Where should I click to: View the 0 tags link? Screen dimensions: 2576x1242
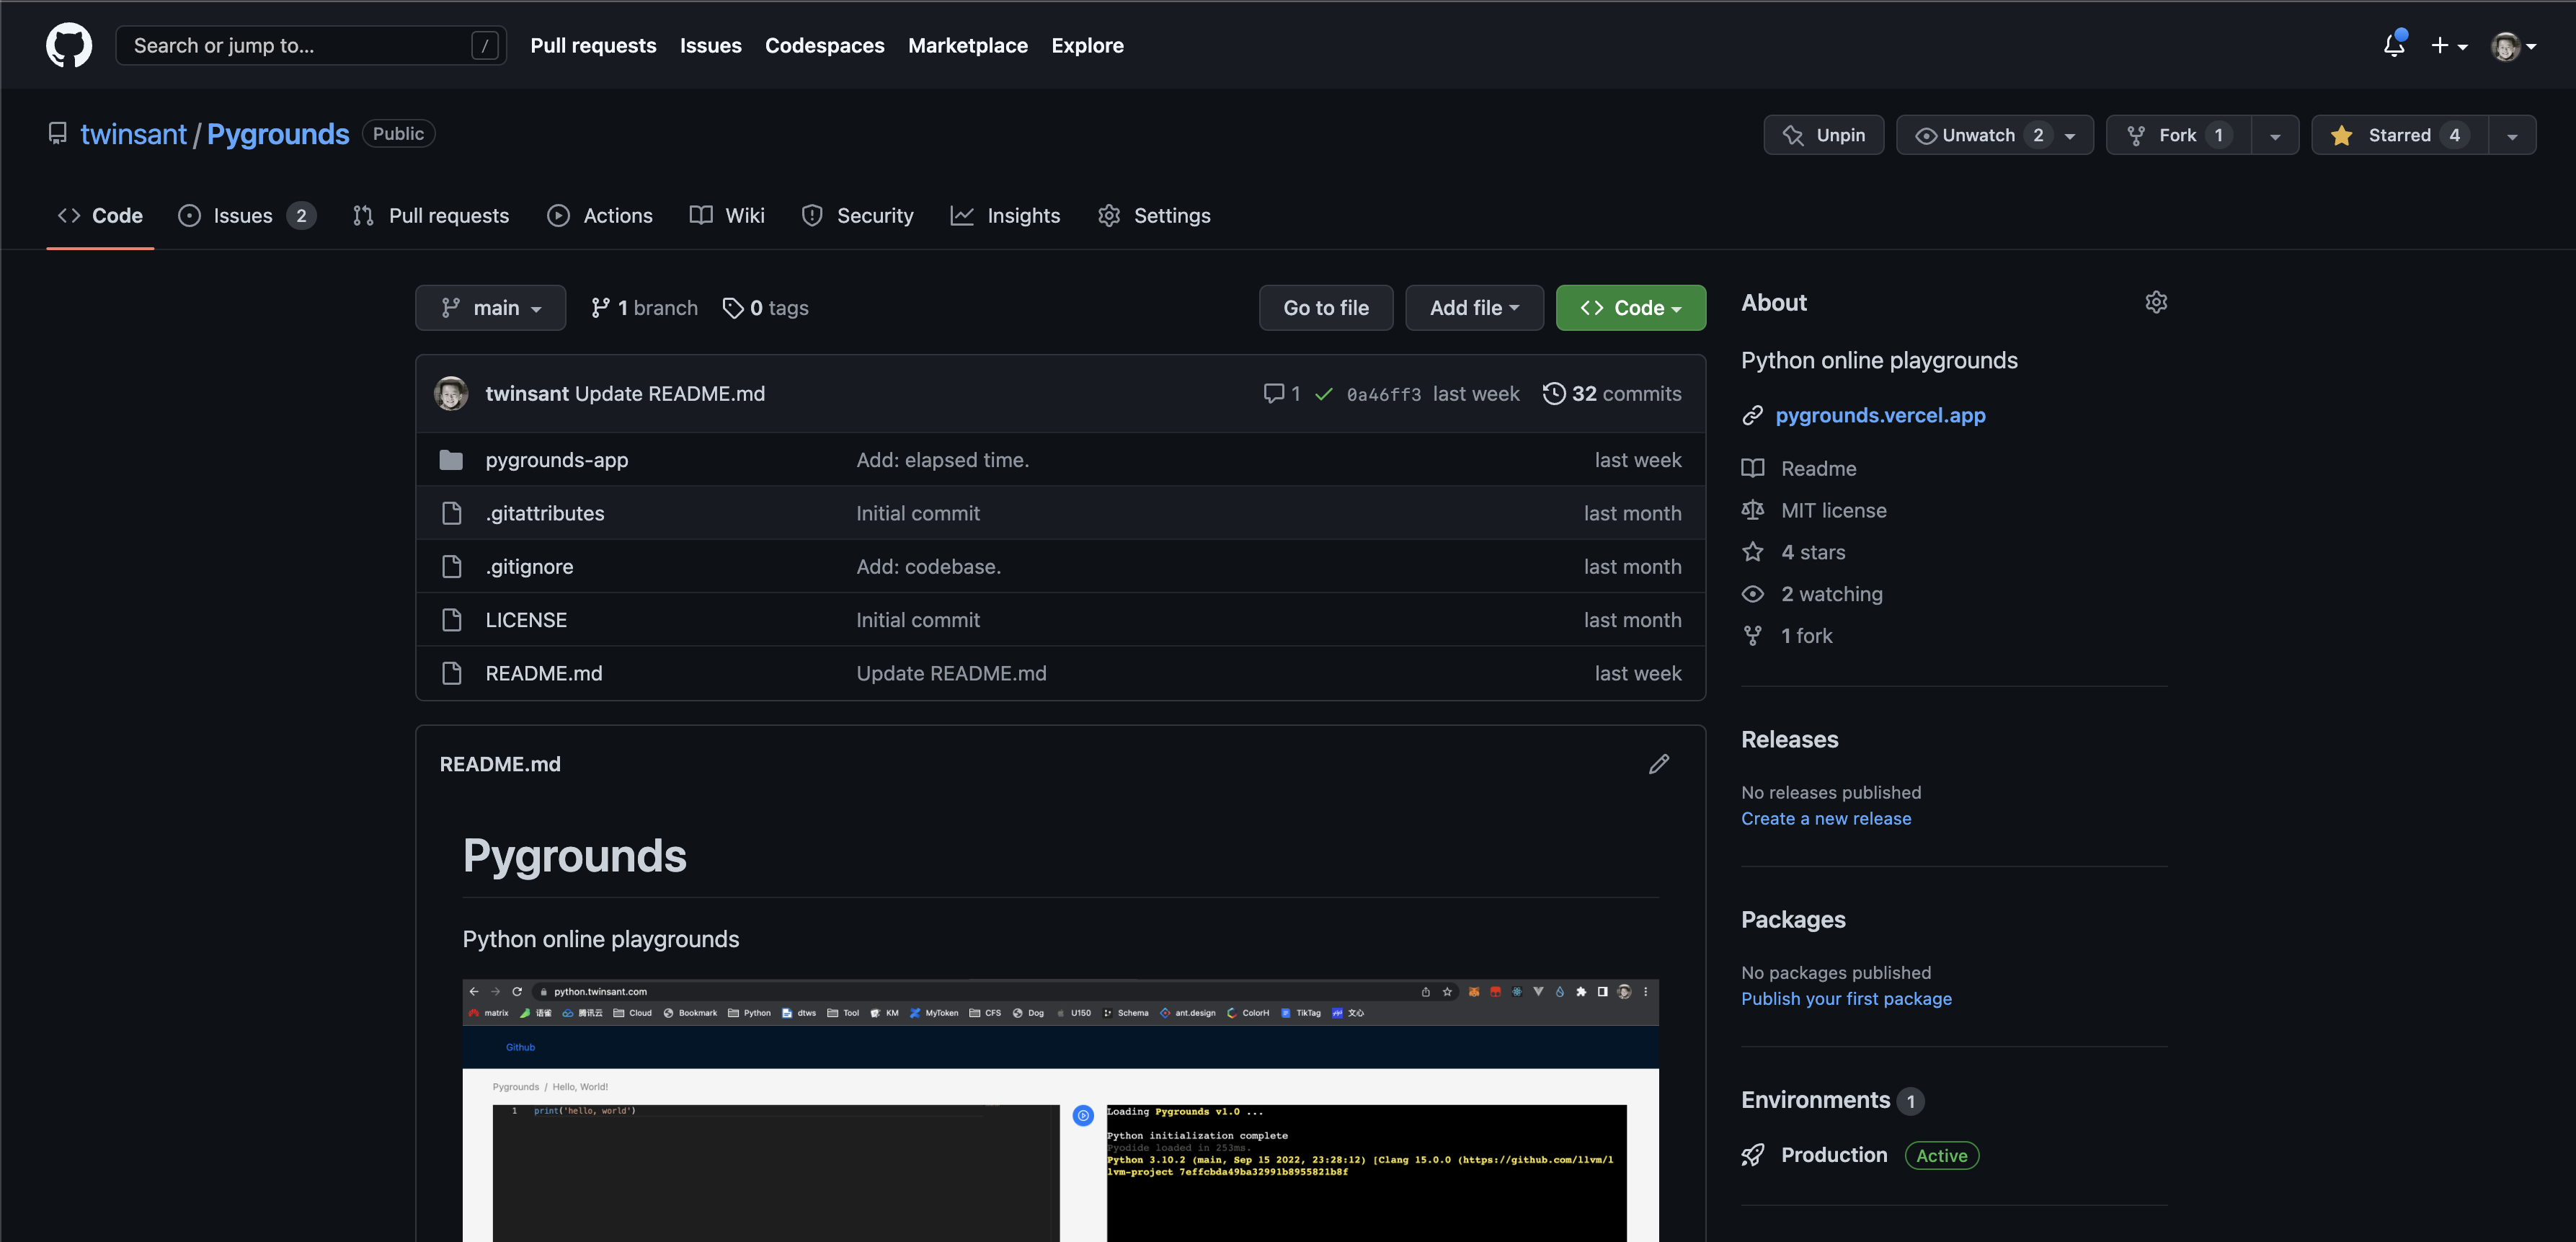click(765, 308)
